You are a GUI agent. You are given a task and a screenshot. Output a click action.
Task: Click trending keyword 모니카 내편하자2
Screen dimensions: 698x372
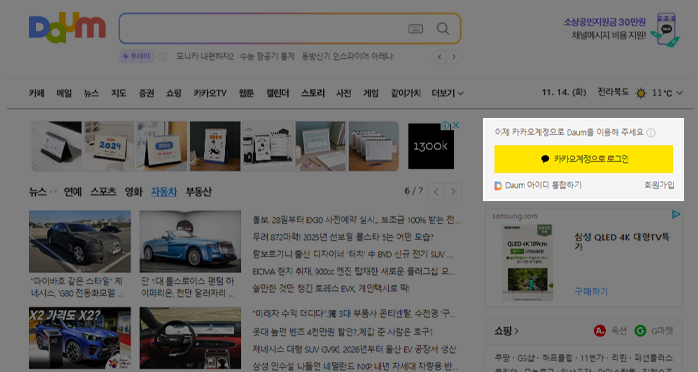point(205,57)
